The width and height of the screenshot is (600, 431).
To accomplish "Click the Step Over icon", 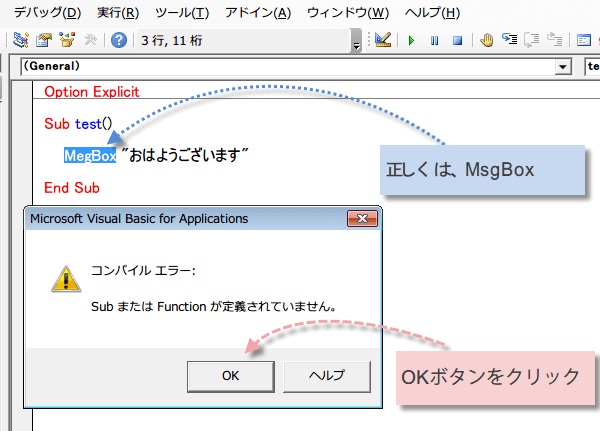I will tap(532, 39).
